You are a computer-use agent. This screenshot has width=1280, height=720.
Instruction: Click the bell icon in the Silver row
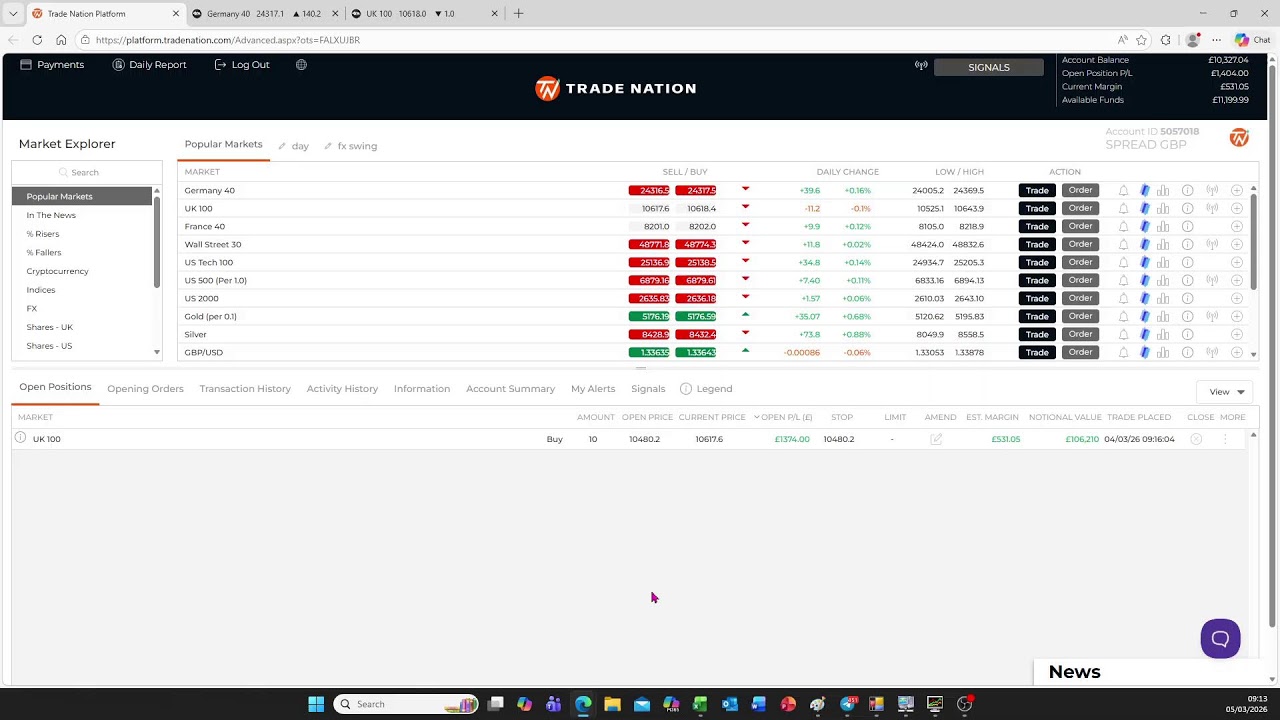tap(1123, 334)
